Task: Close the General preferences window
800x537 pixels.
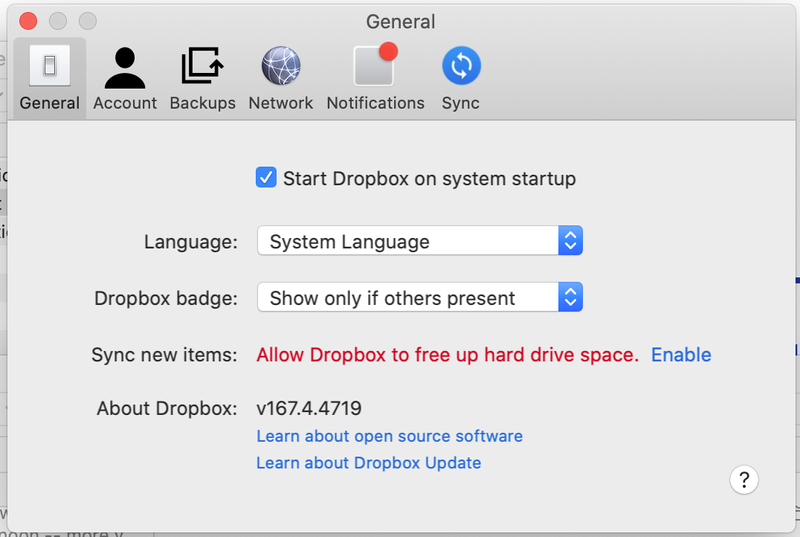Action: pos(28,21)
